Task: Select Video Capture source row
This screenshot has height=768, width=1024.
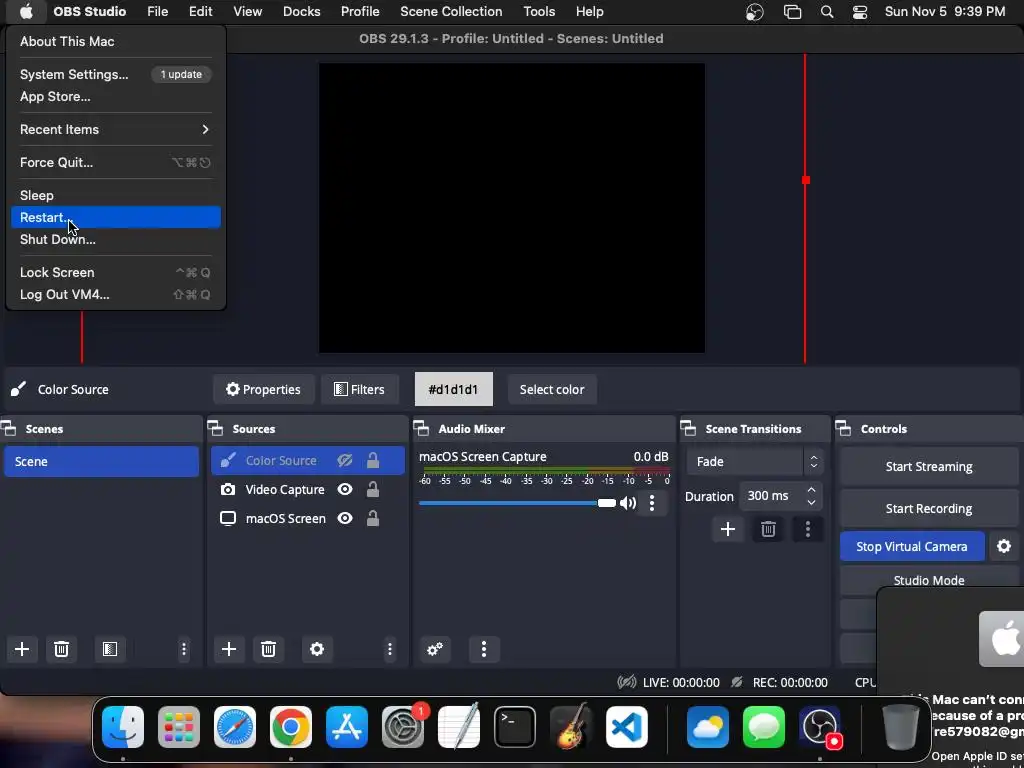Action: [308, 490]
